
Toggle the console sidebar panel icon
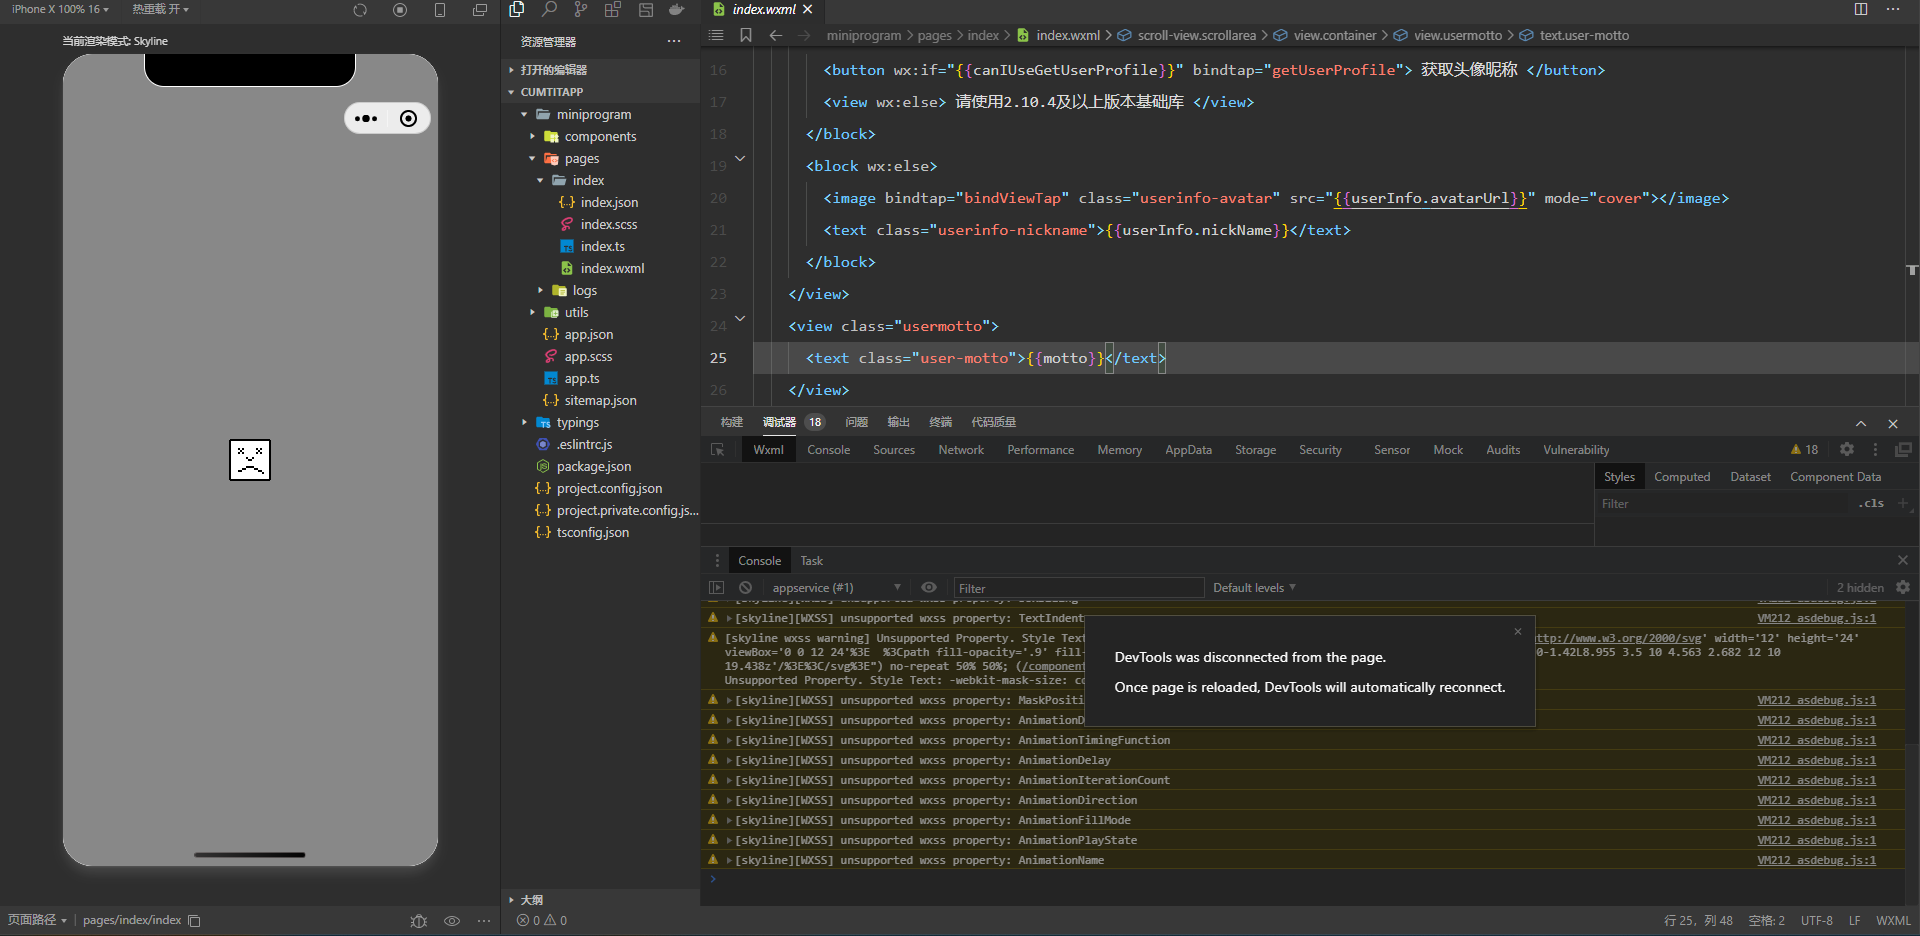click(716, 588)
